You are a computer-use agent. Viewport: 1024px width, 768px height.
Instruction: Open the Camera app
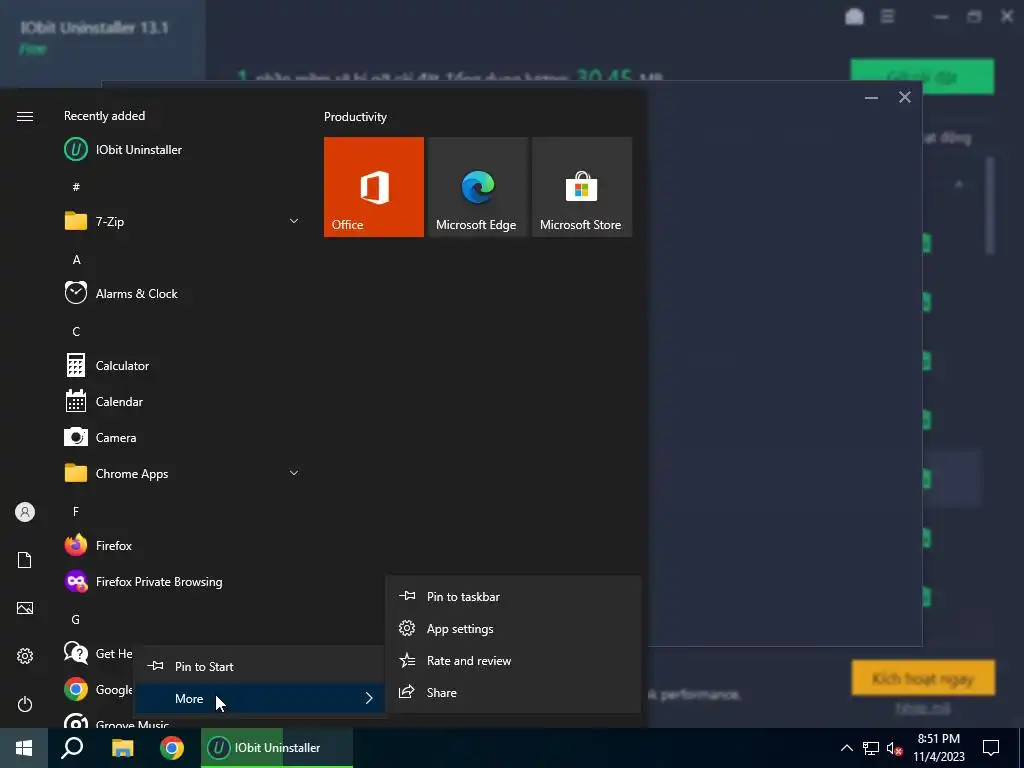[x=183, y=438]
